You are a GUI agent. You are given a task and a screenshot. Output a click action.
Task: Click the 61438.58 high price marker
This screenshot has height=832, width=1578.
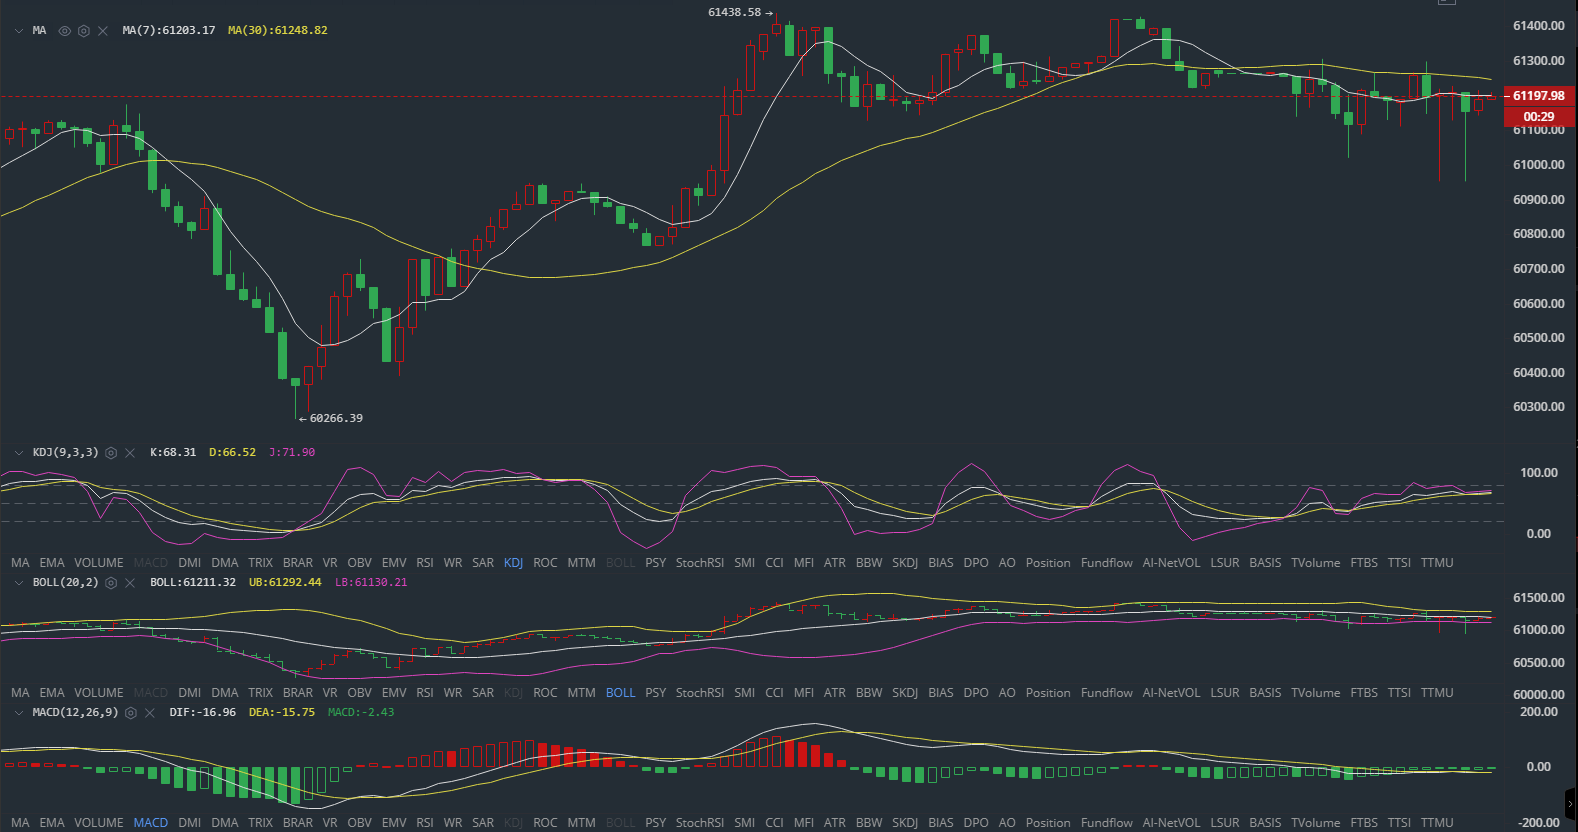pyautogui.click(x=734, y=13)
